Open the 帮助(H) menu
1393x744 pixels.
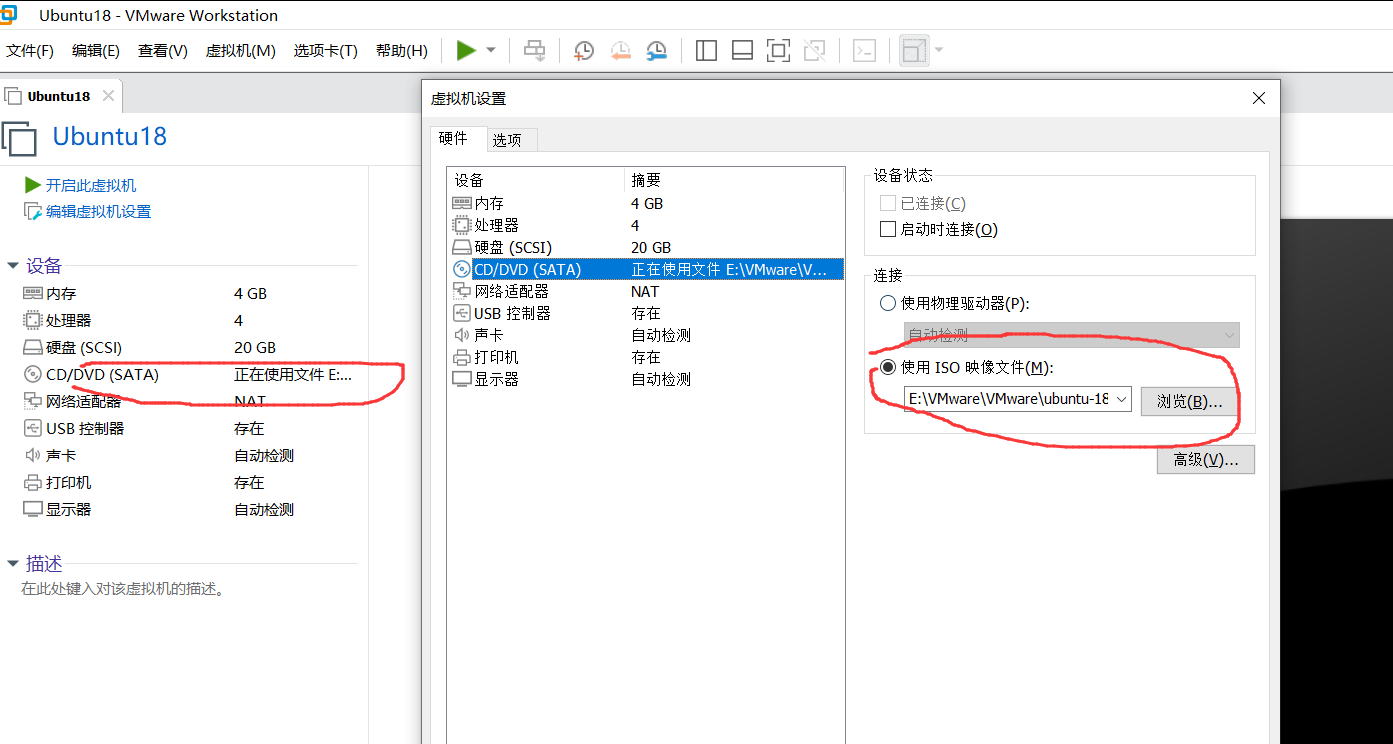[x=402, y=50]
